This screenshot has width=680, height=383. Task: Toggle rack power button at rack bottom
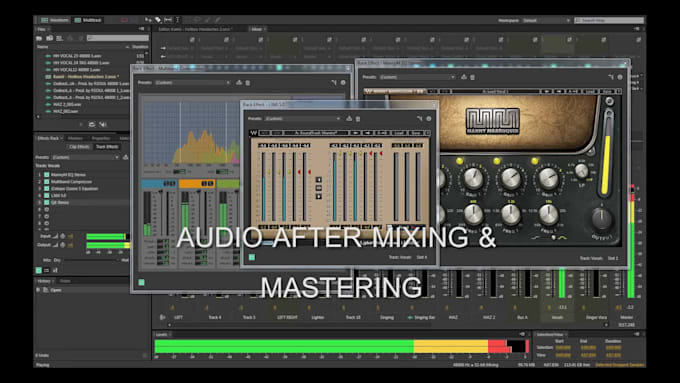(39, 270)
